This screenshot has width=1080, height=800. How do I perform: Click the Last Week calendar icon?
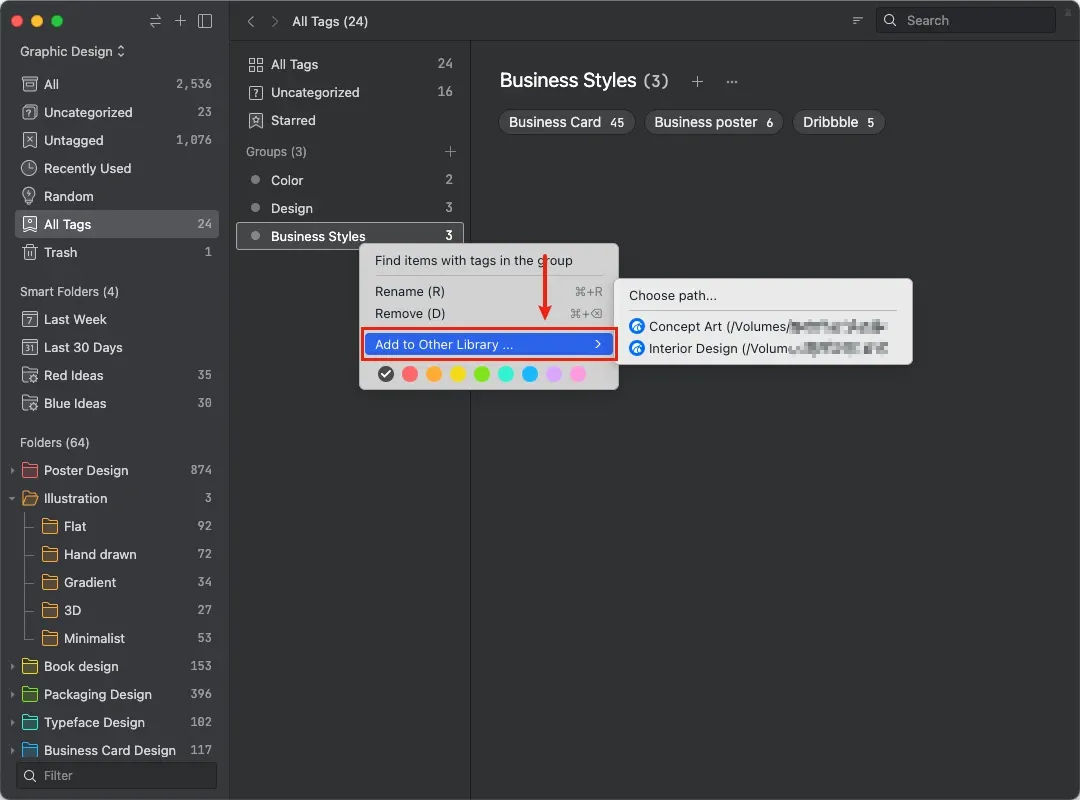30,319
